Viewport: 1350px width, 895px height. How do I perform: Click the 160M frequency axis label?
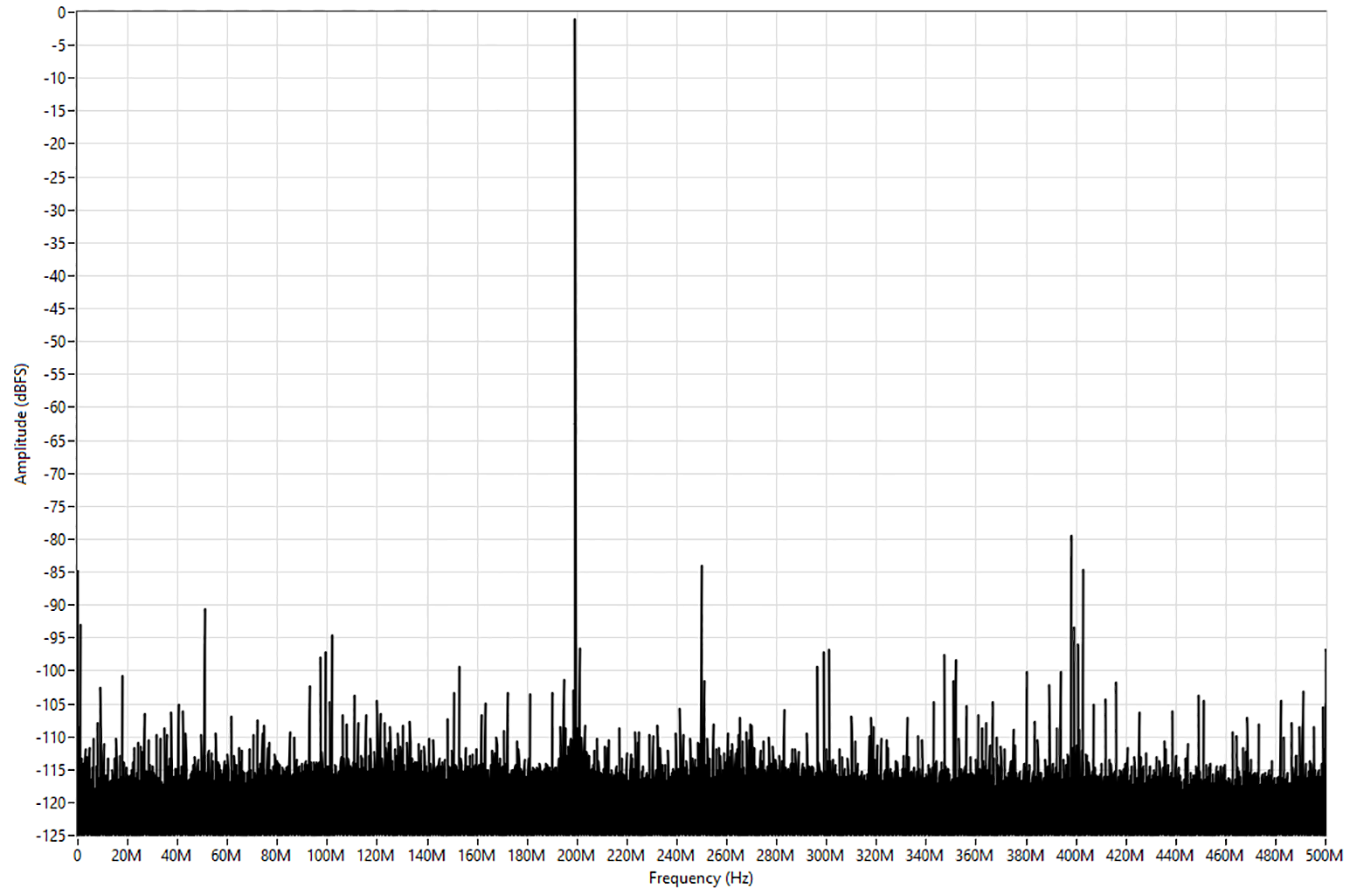point(476,857)
